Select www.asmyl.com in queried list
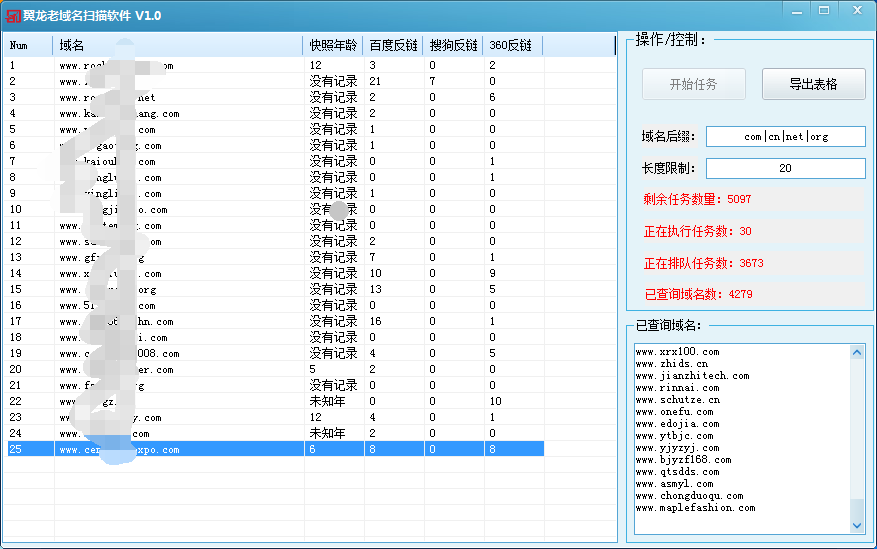The image size is (877, 549). click(675, 484)
